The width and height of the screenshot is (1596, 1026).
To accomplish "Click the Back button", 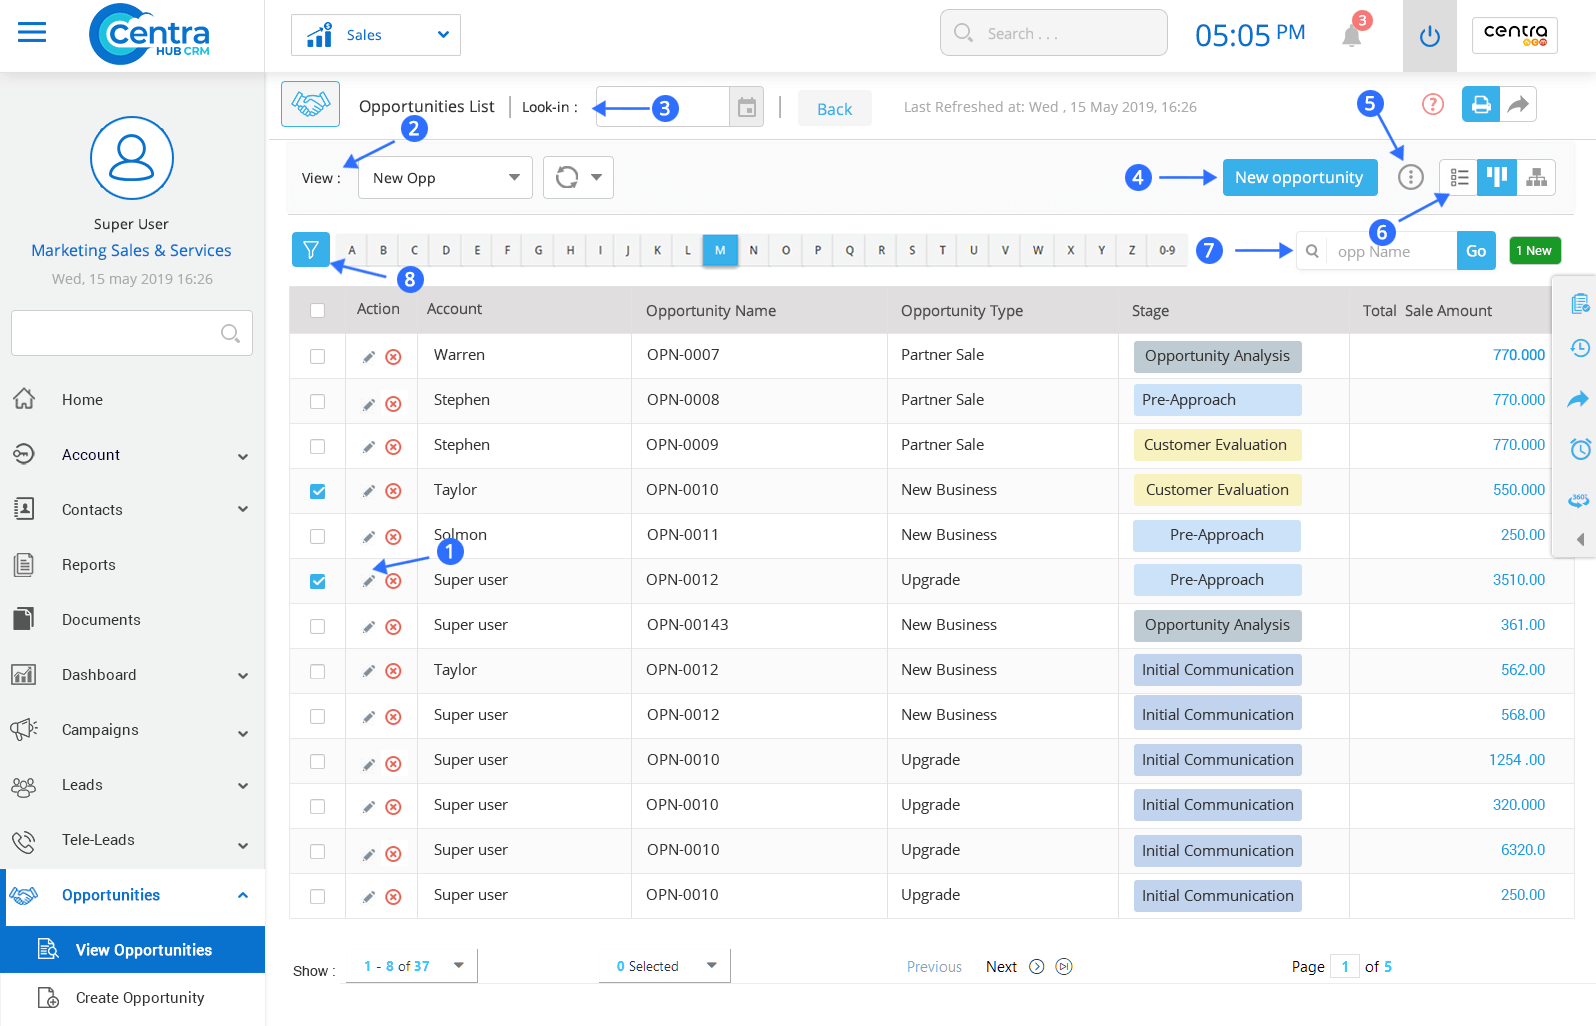I will coord(834,109).
